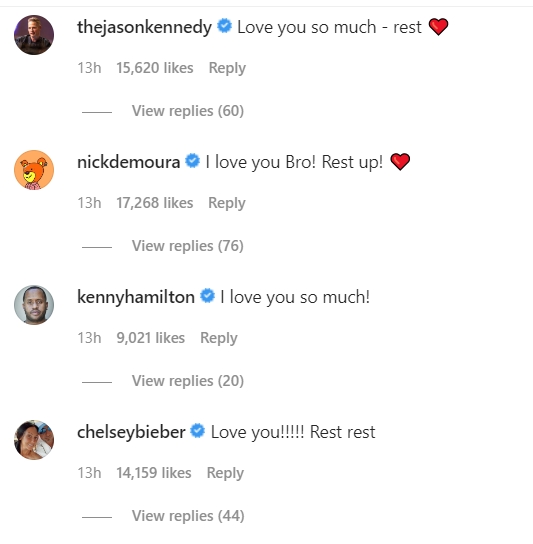533x544 pixels.
Task: Click verified badge next to kennyhamilton
Action: click(208, 296)
